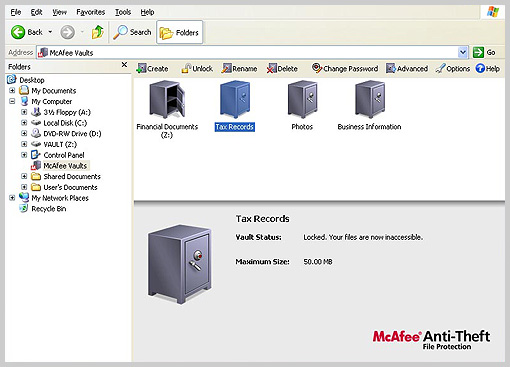
Task: Open the Help menu
Action: point(147,12)
